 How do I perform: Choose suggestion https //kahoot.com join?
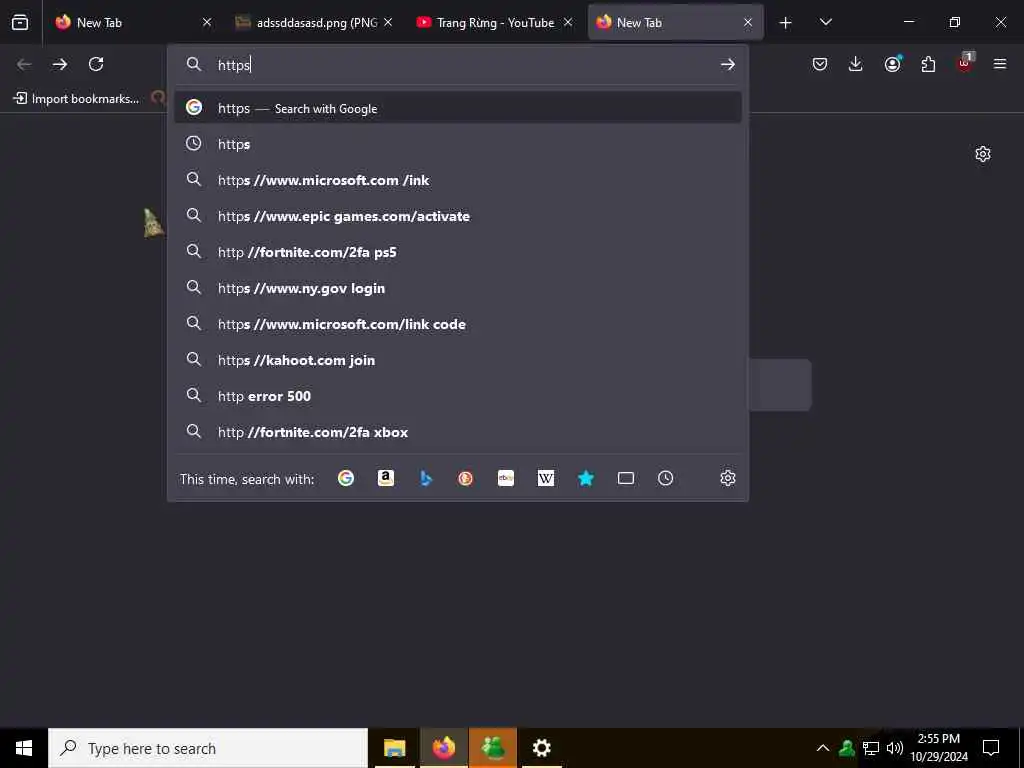(457, 360)
